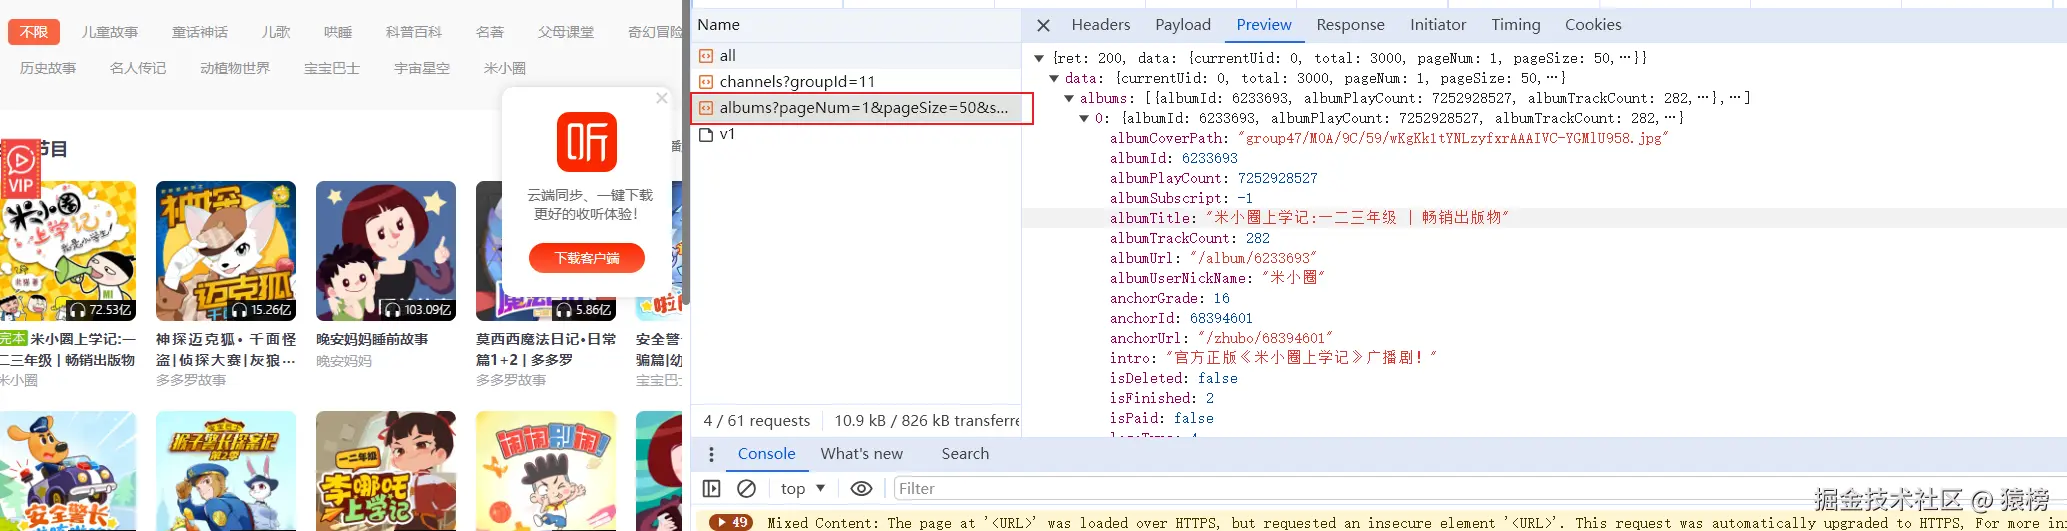Select the Preview tab
This screenshot has height=531, width=2067.
tap(1264, 25)
